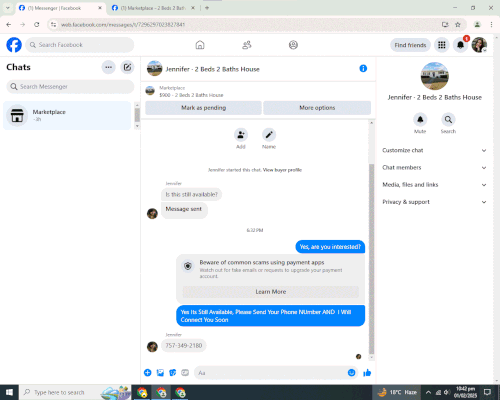Click Learn More on scam warning

(x=271, y=292)
